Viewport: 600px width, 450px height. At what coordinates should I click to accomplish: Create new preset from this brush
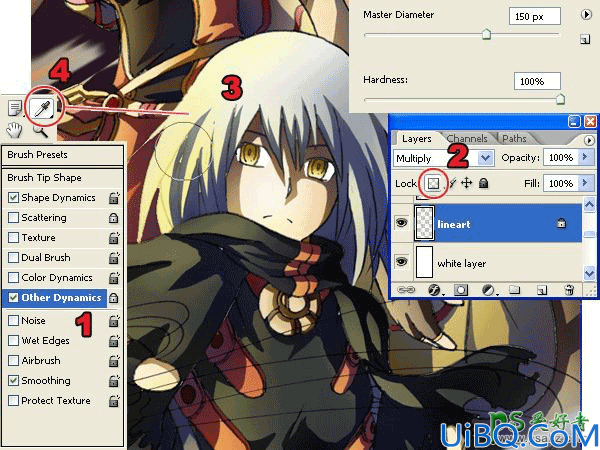coord(585,39)
